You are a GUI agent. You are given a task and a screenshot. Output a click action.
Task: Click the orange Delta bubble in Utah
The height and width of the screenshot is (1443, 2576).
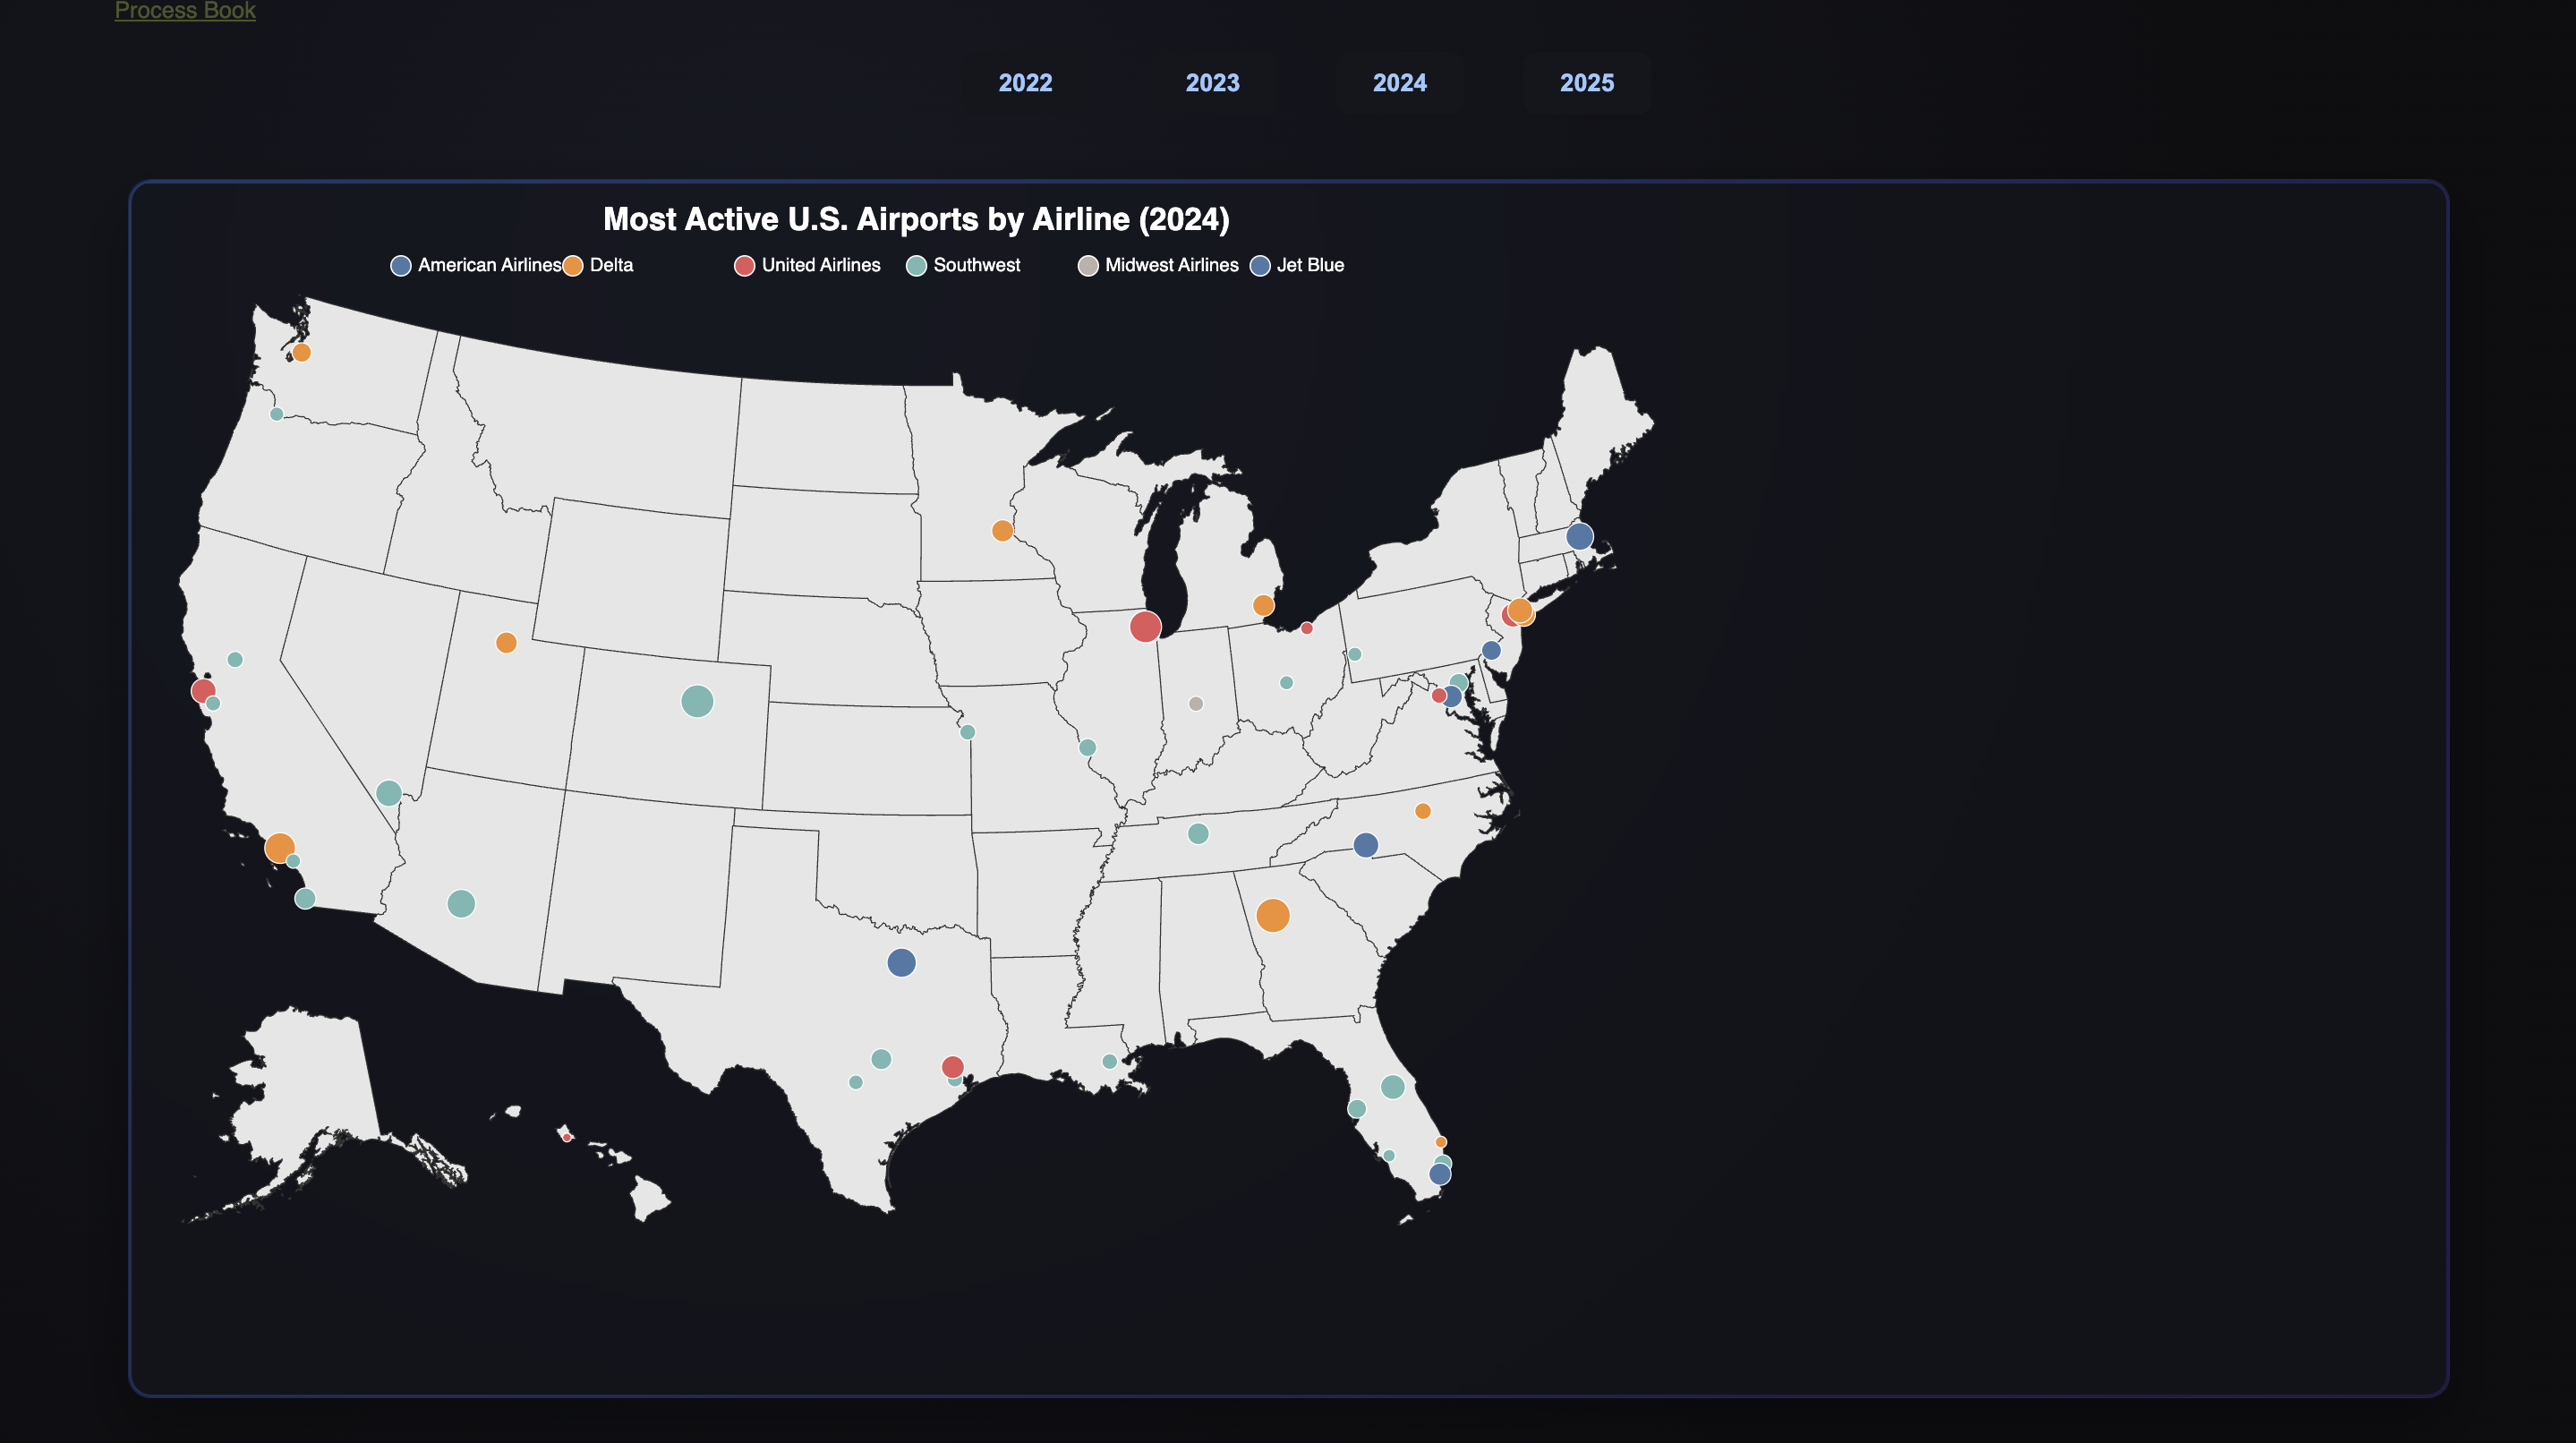click(506, 643)
